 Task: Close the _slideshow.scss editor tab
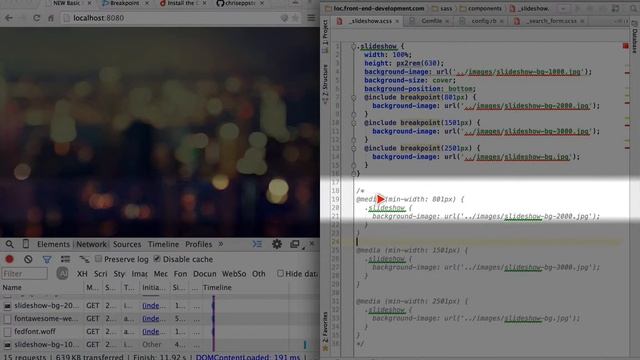pyautogui.click(x=397, y=21)
